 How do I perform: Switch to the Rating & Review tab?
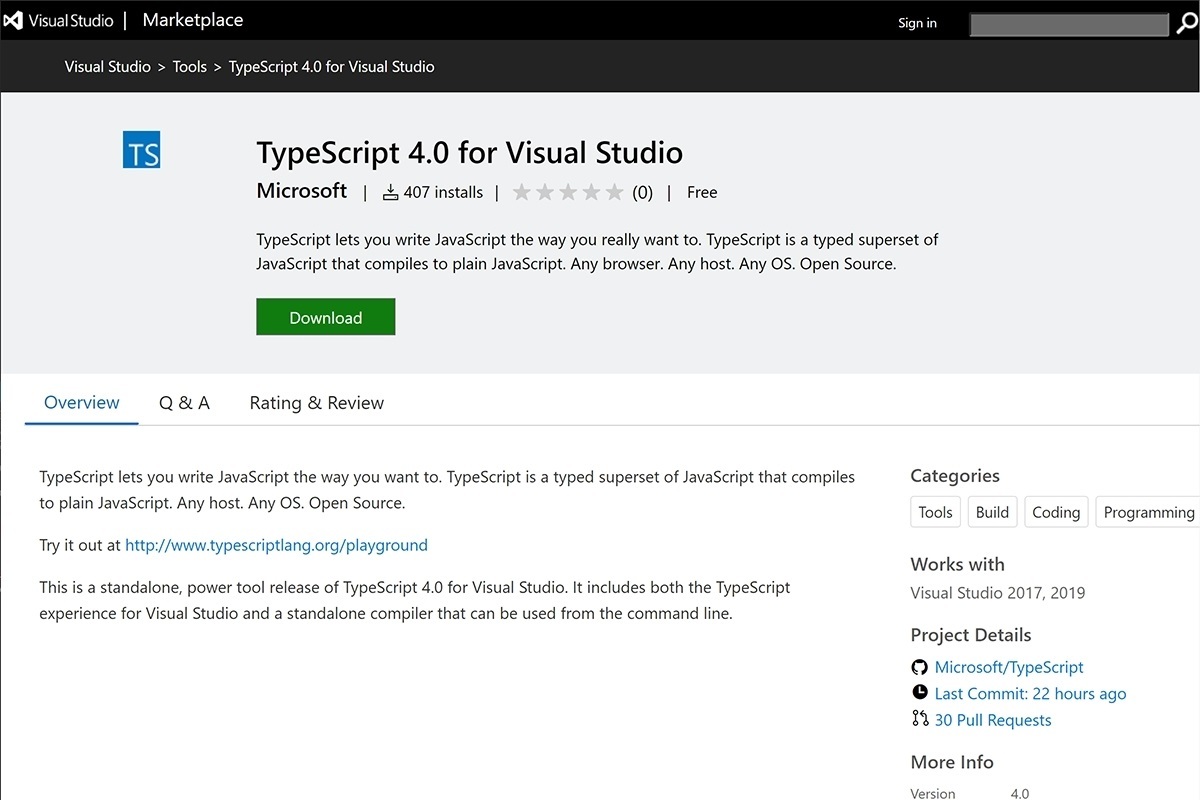tap(317, 402)
